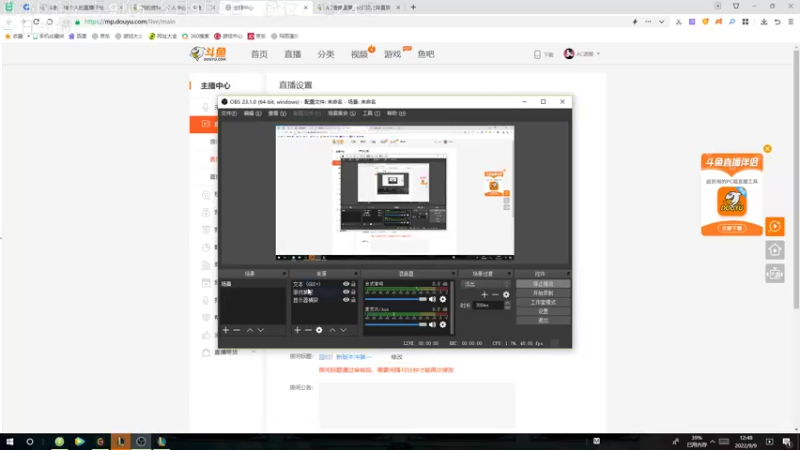The height and width of the screenshot is (450, 800).
Task: Click 修改 link next to room title
Action: tap(396, 357)
